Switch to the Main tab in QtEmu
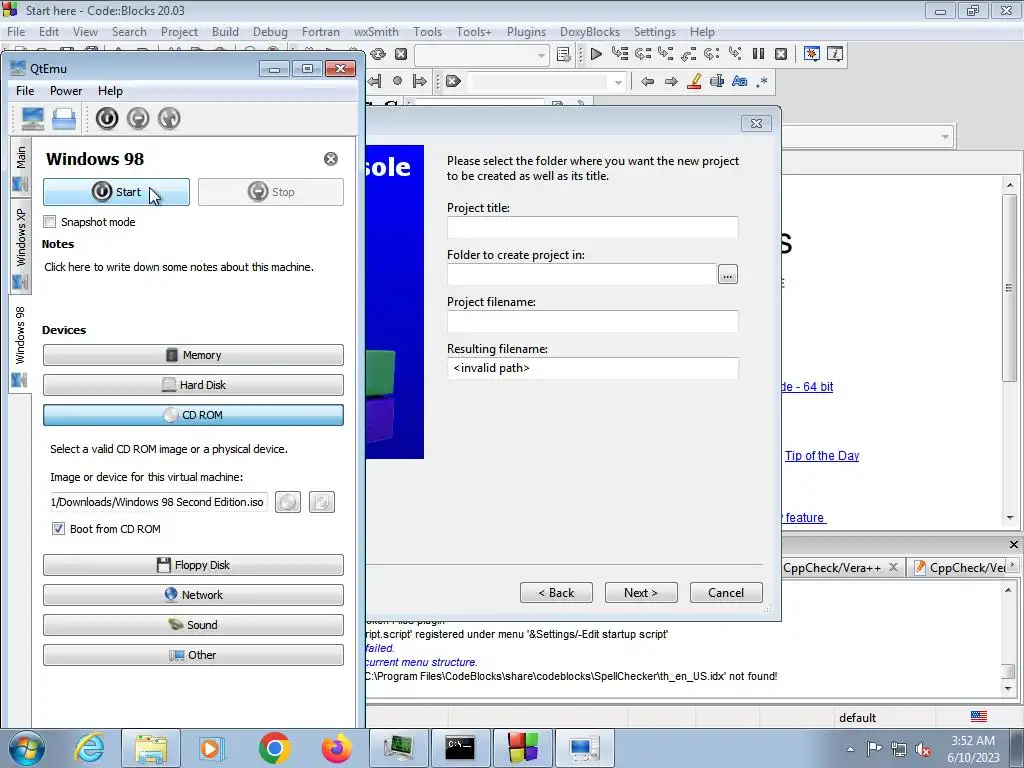The image size is (1024, 768). click(20, 167)
